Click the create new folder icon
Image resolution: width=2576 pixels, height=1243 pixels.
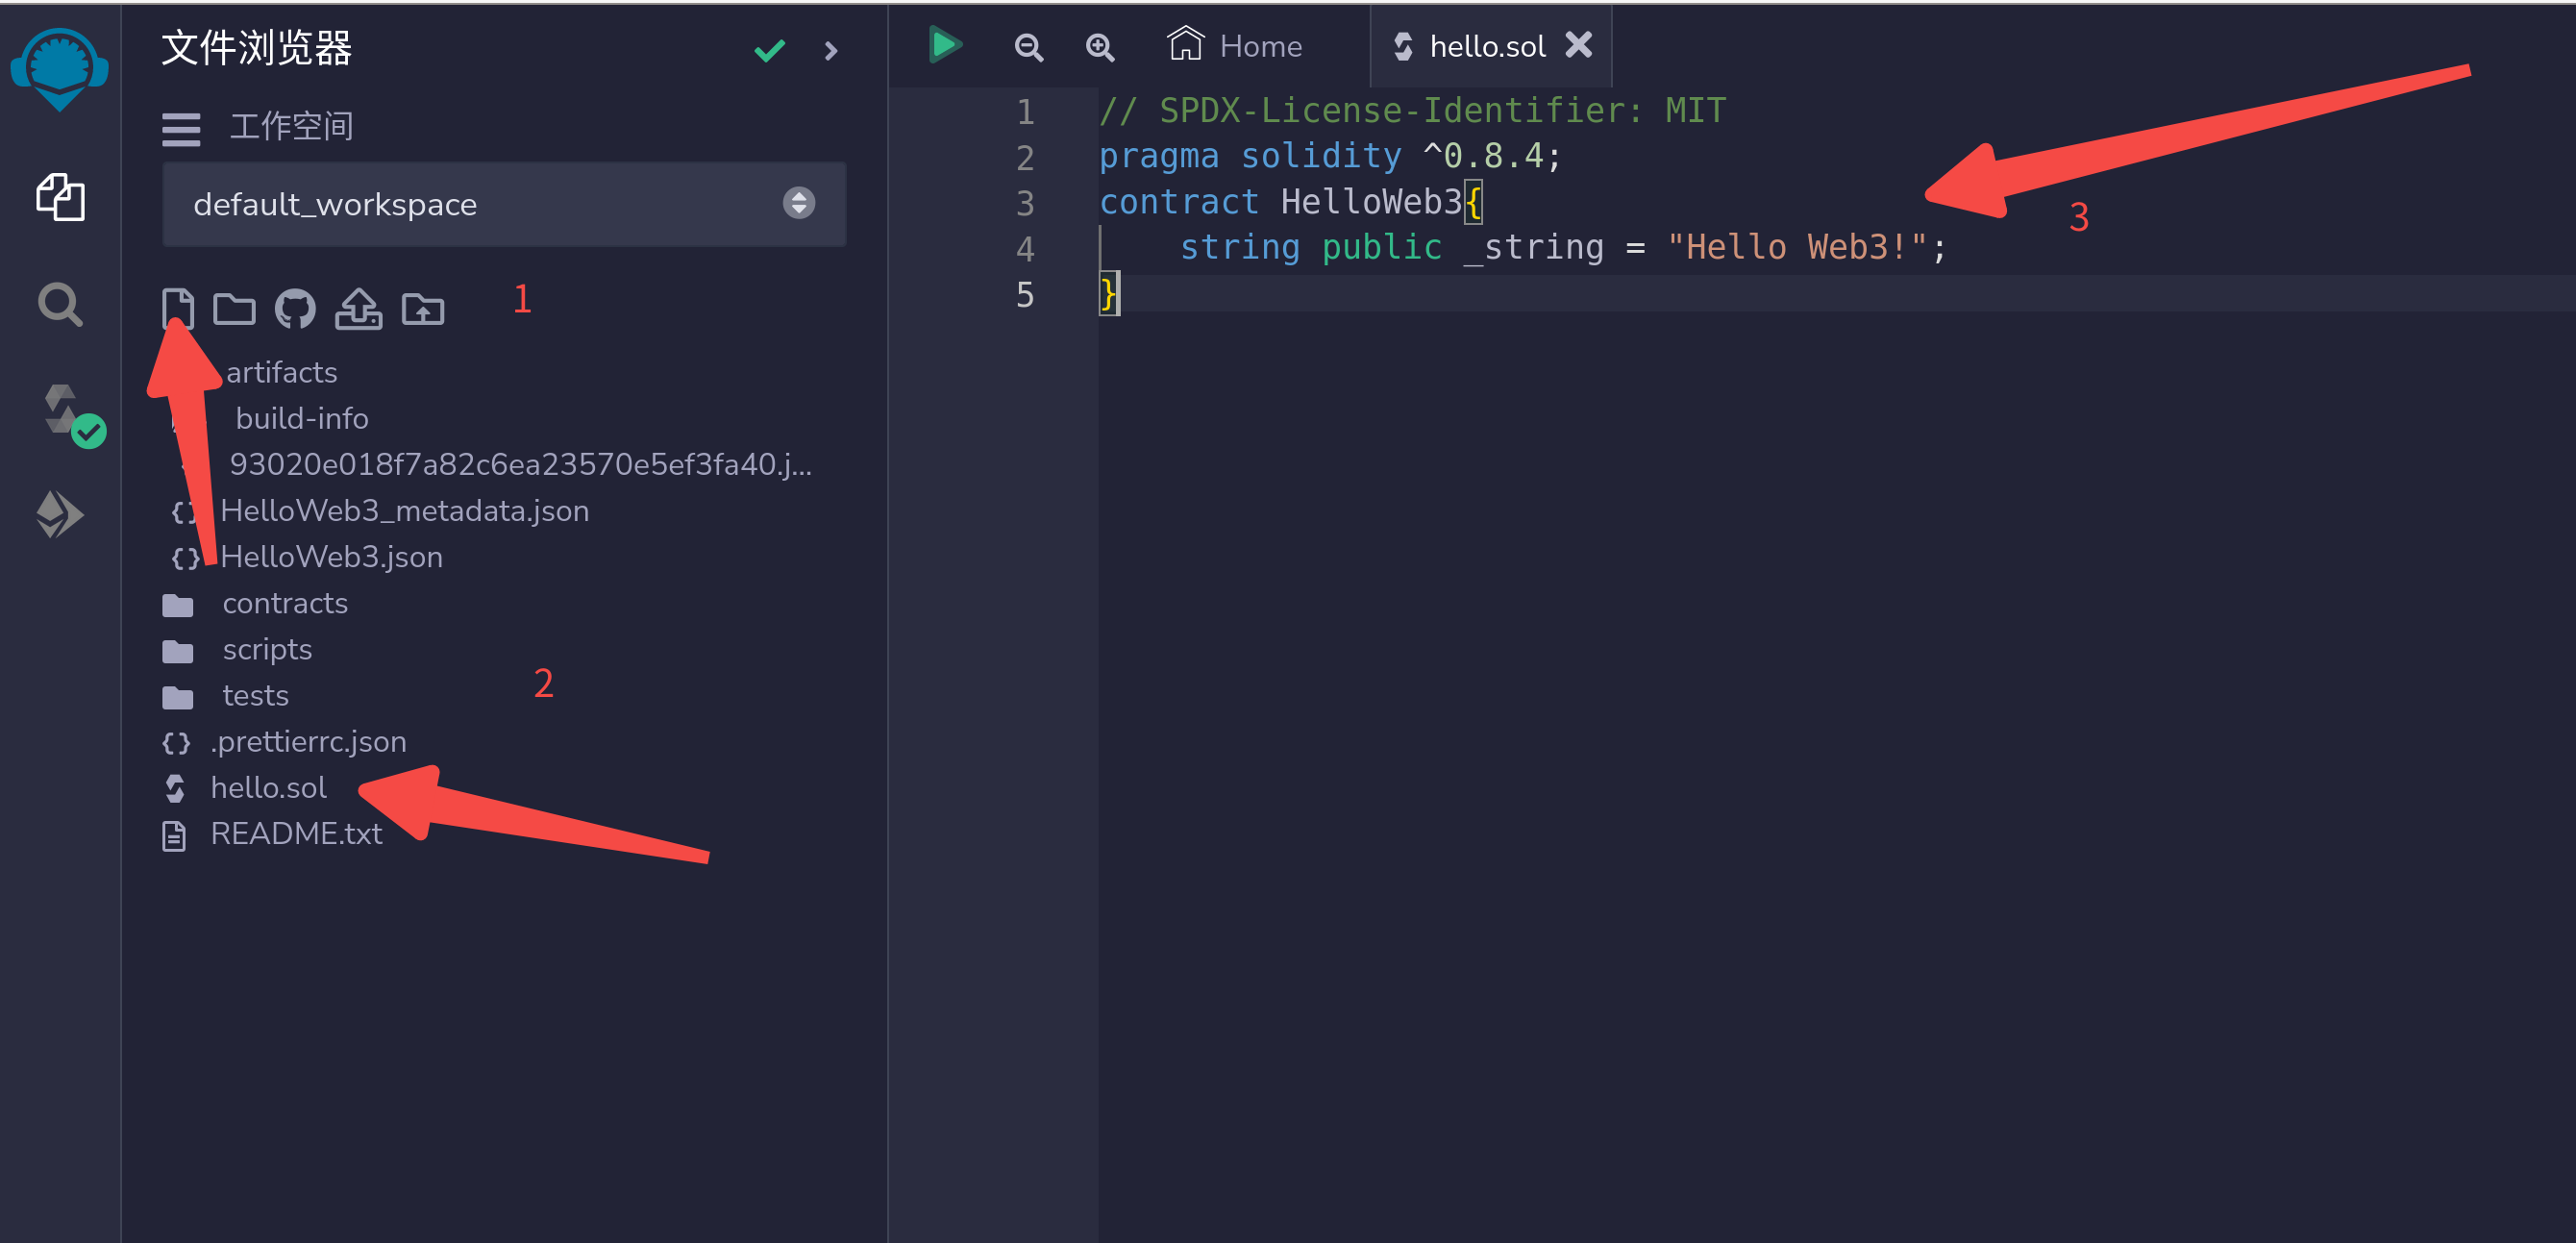[234, 309]
